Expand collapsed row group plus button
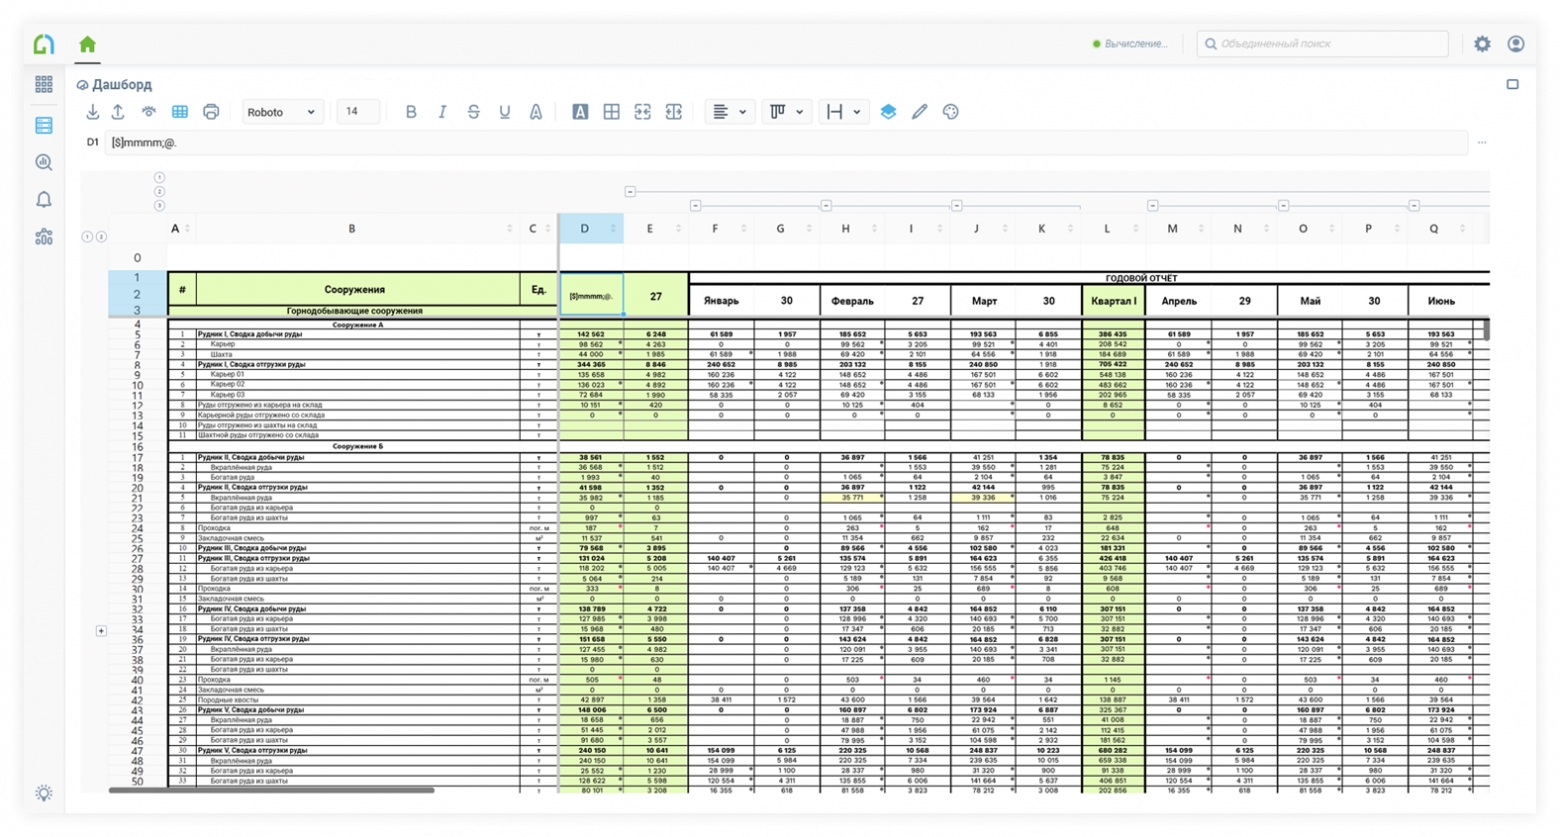Viewport: 1560px width, 837px height. (x=101, y=631)
